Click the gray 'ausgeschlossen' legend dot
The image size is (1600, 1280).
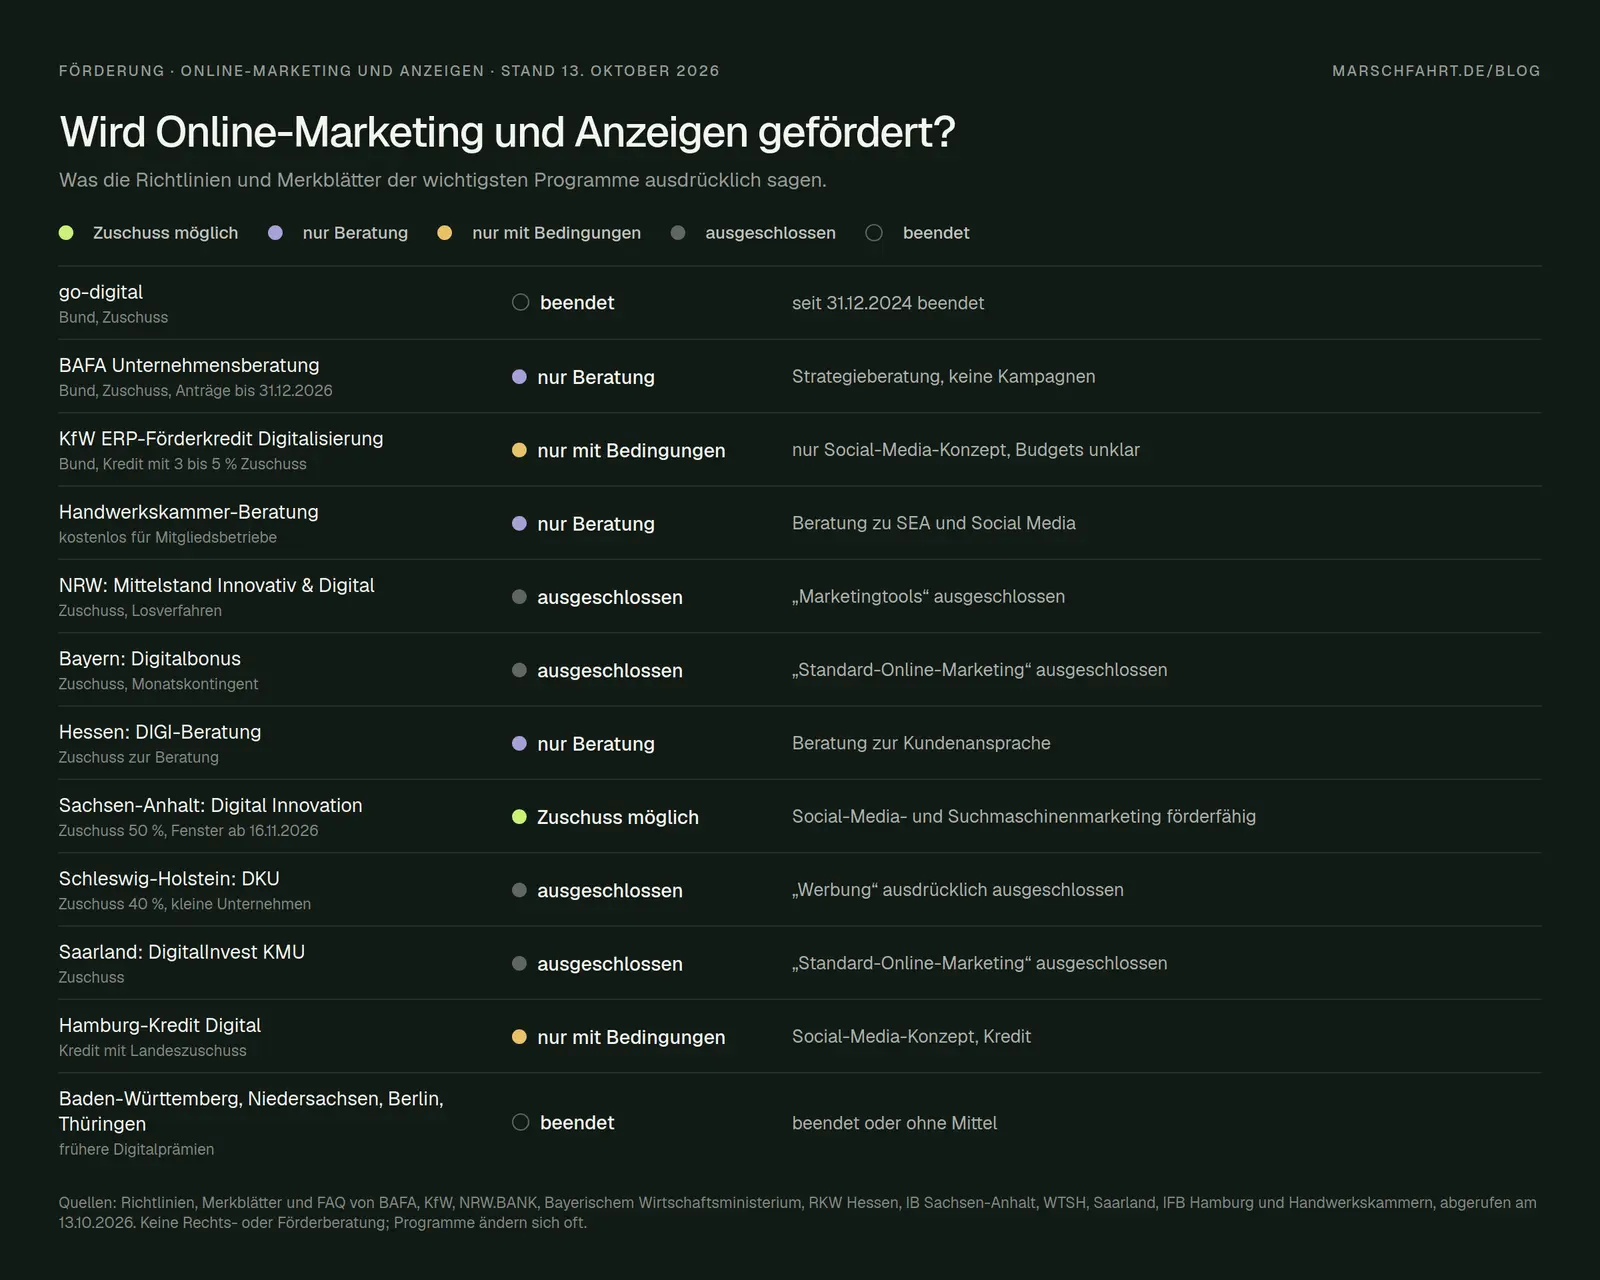678,233
